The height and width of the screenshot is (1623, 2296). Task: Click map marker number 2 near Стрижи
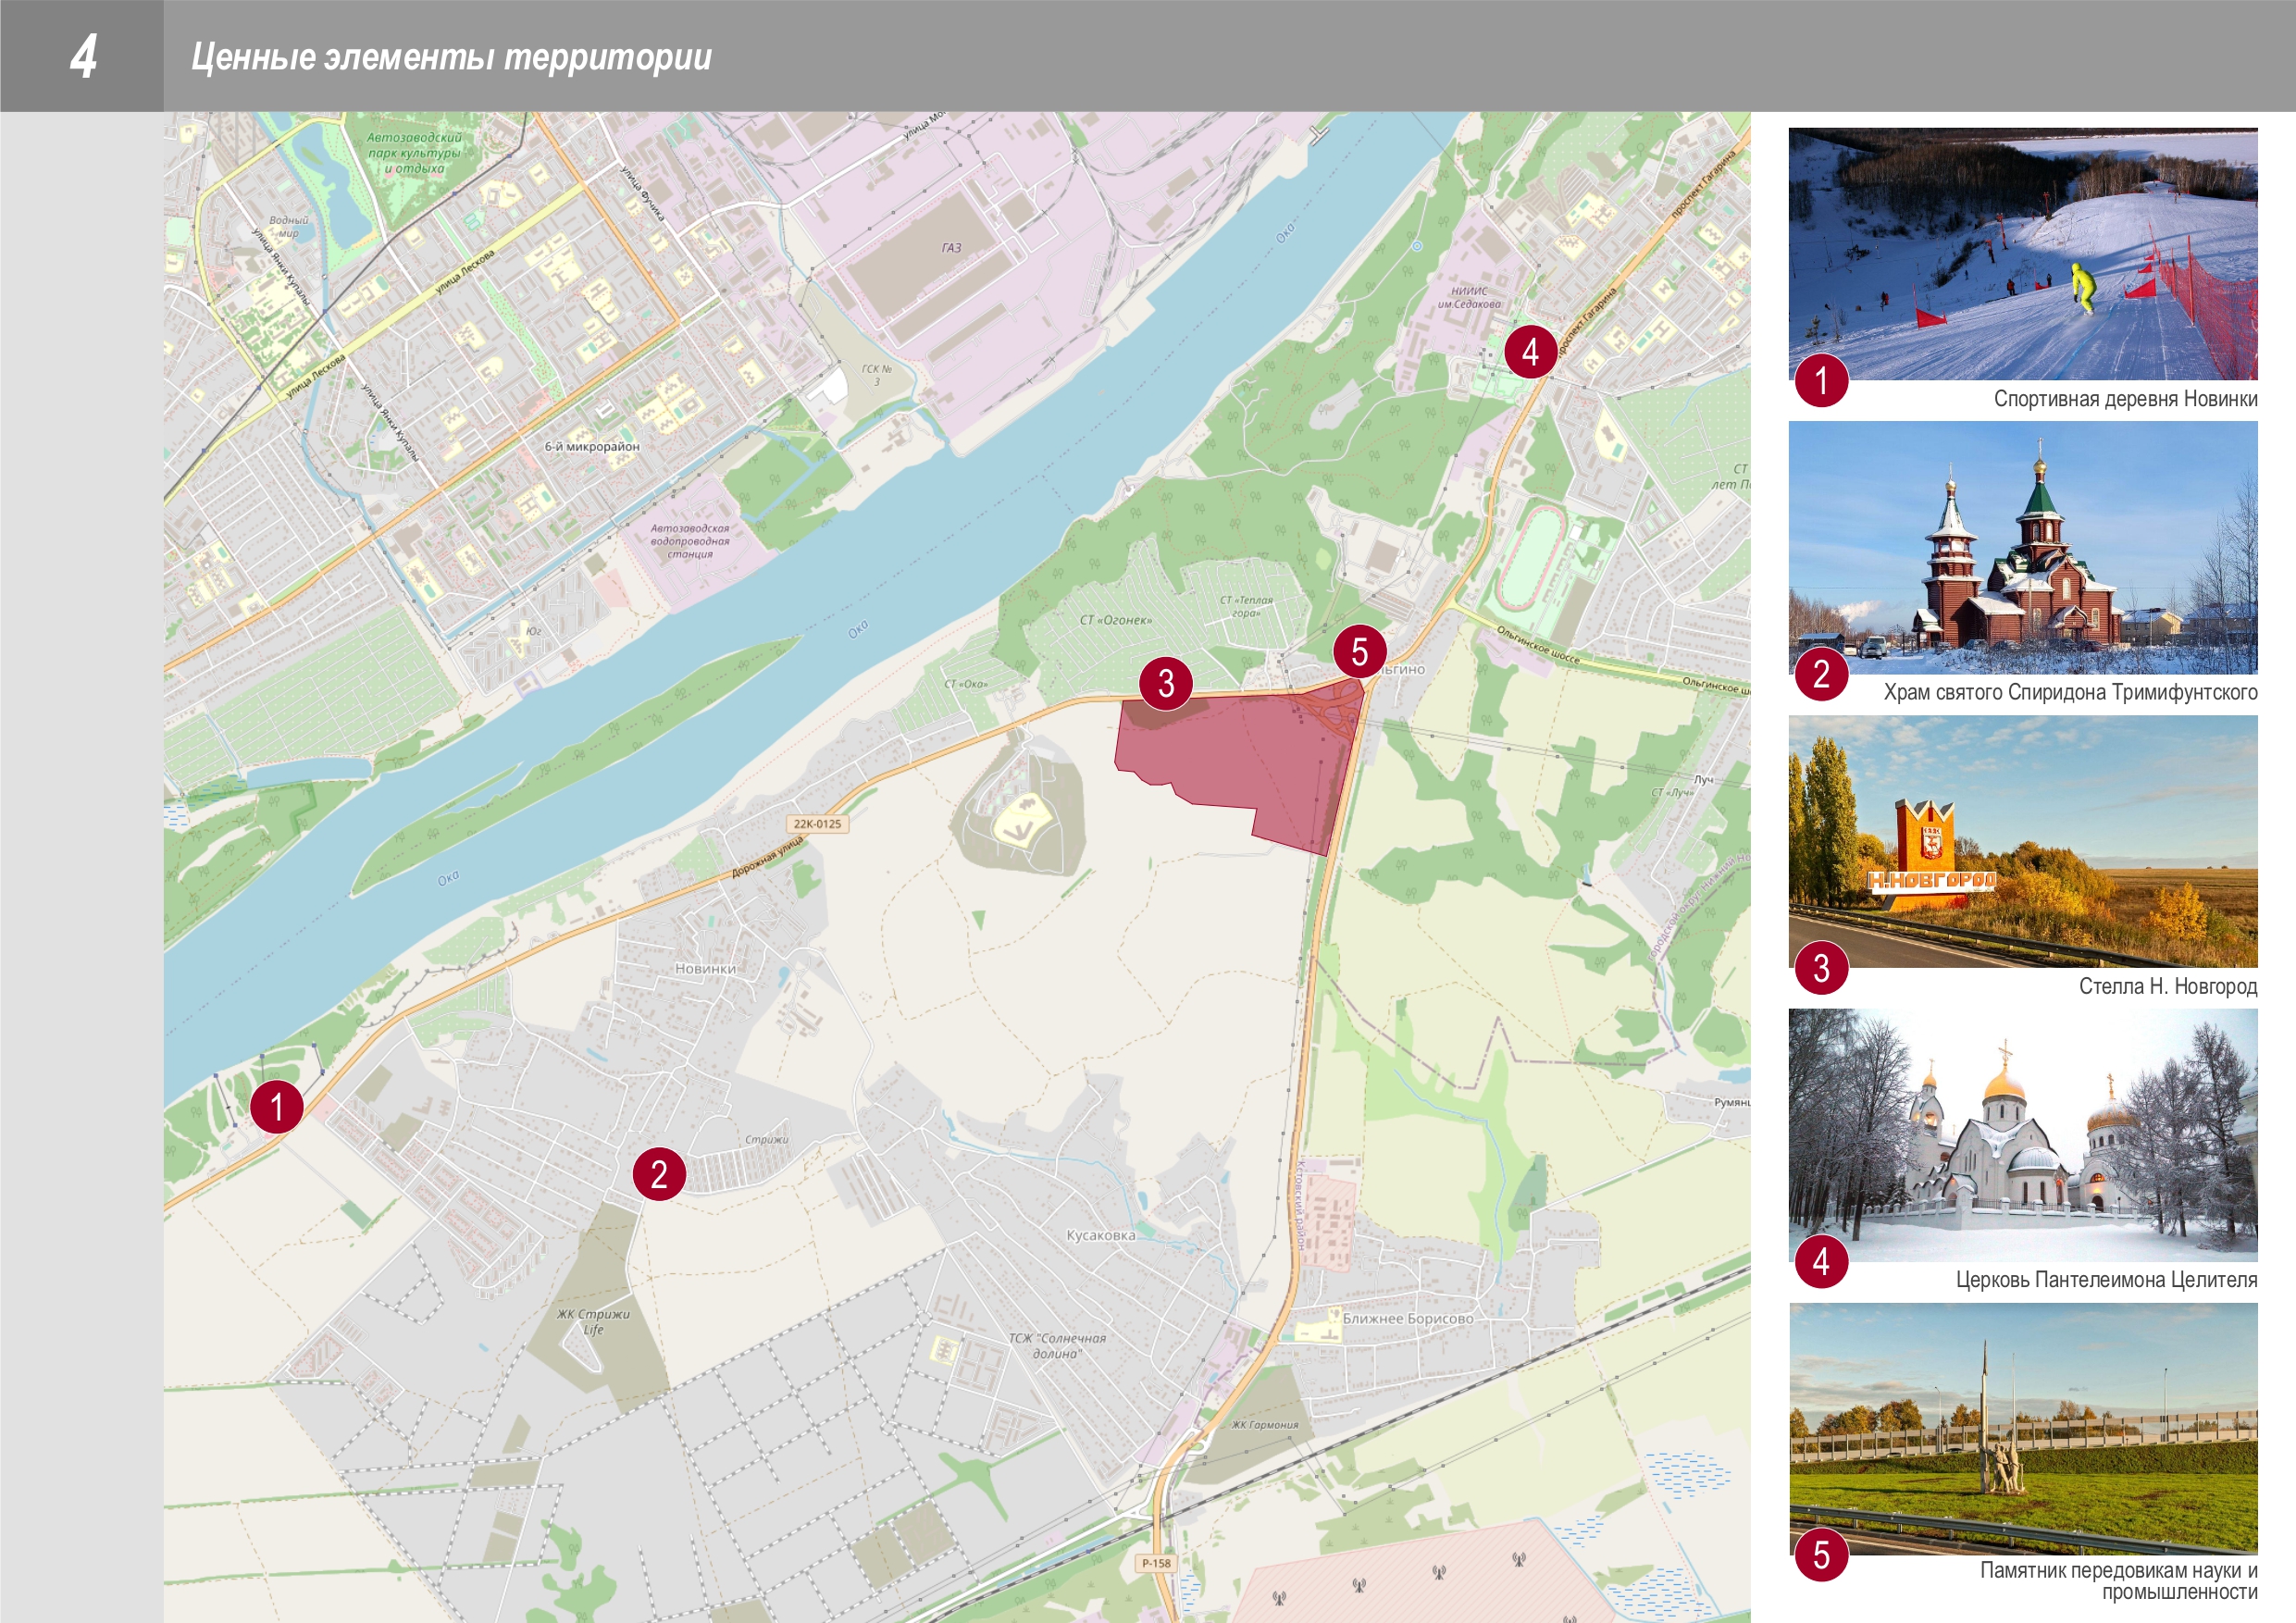pos(658,1174)
